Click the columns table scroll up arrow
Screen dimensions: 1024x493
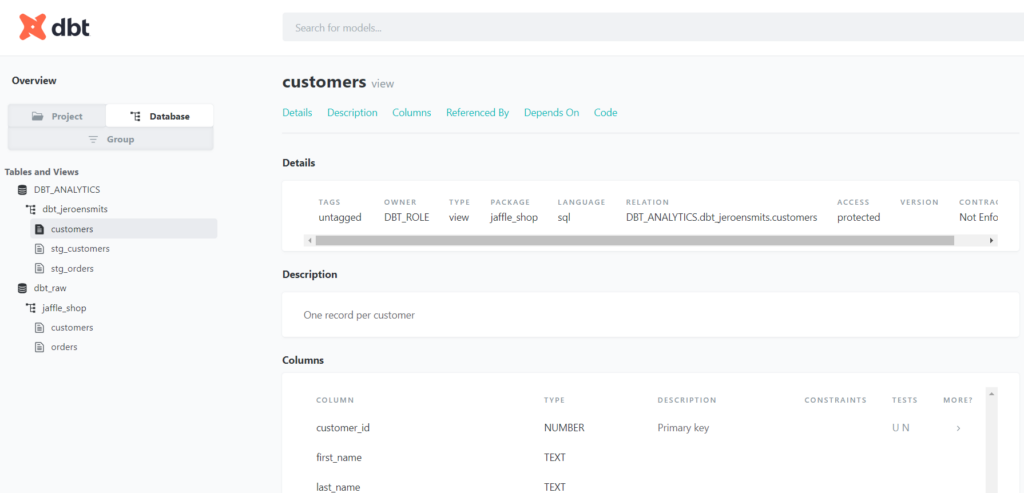[992, 394]
